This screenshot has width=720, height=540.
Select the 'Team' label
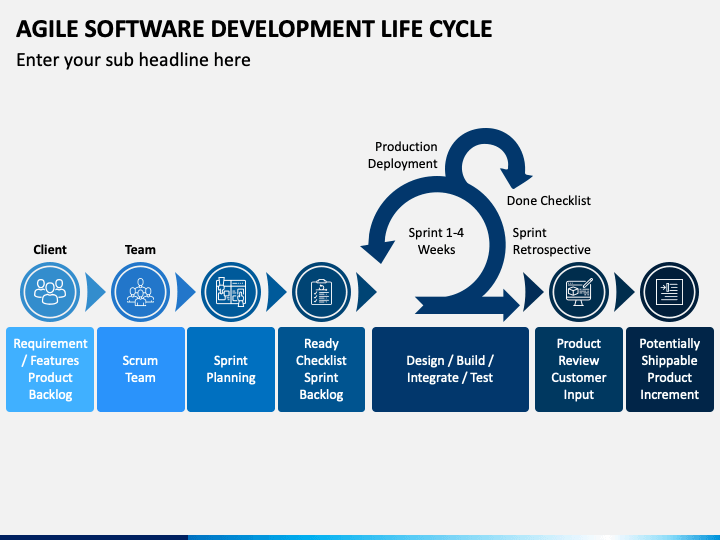tap(141, 250)
